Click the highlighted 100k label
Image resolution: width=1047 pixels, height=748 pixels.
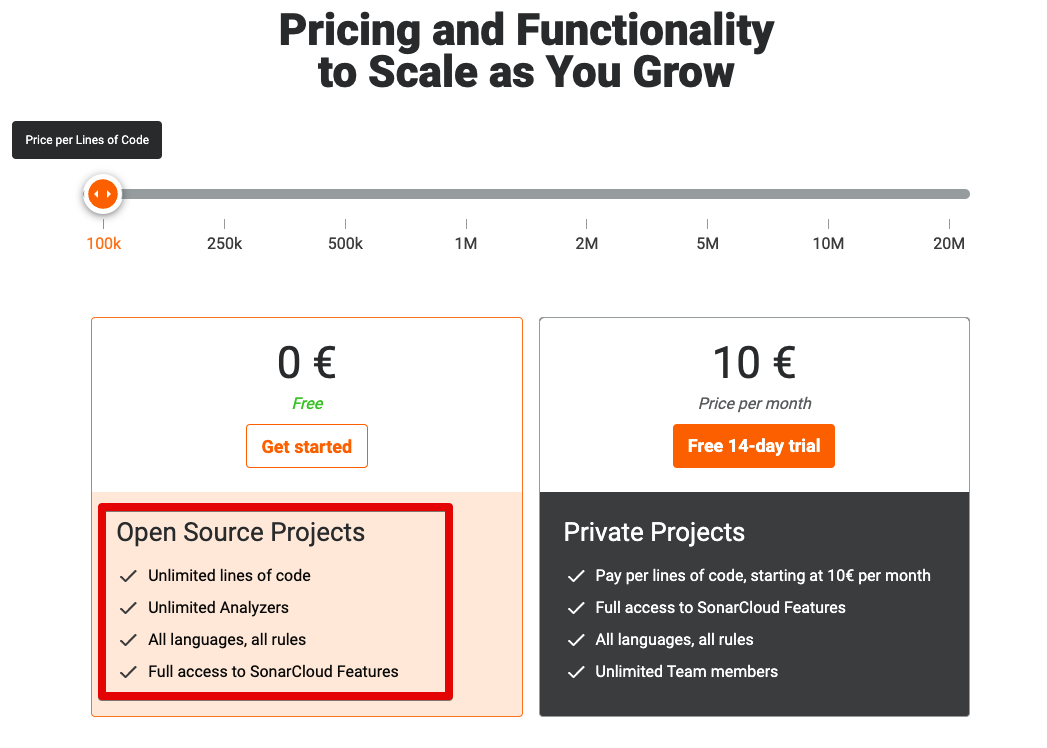pos(103,242)
